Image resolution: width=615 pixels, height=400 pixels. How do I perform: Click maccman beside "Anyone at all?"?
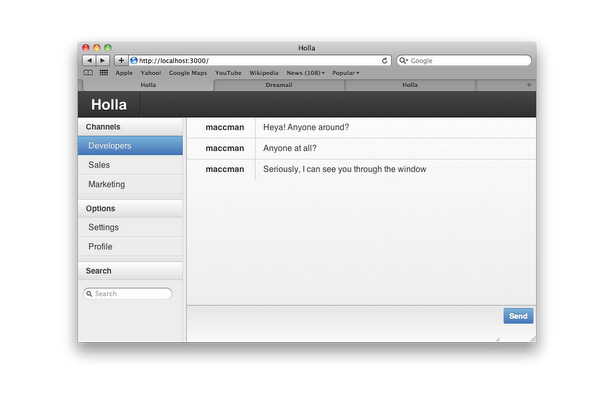point(225,148)
